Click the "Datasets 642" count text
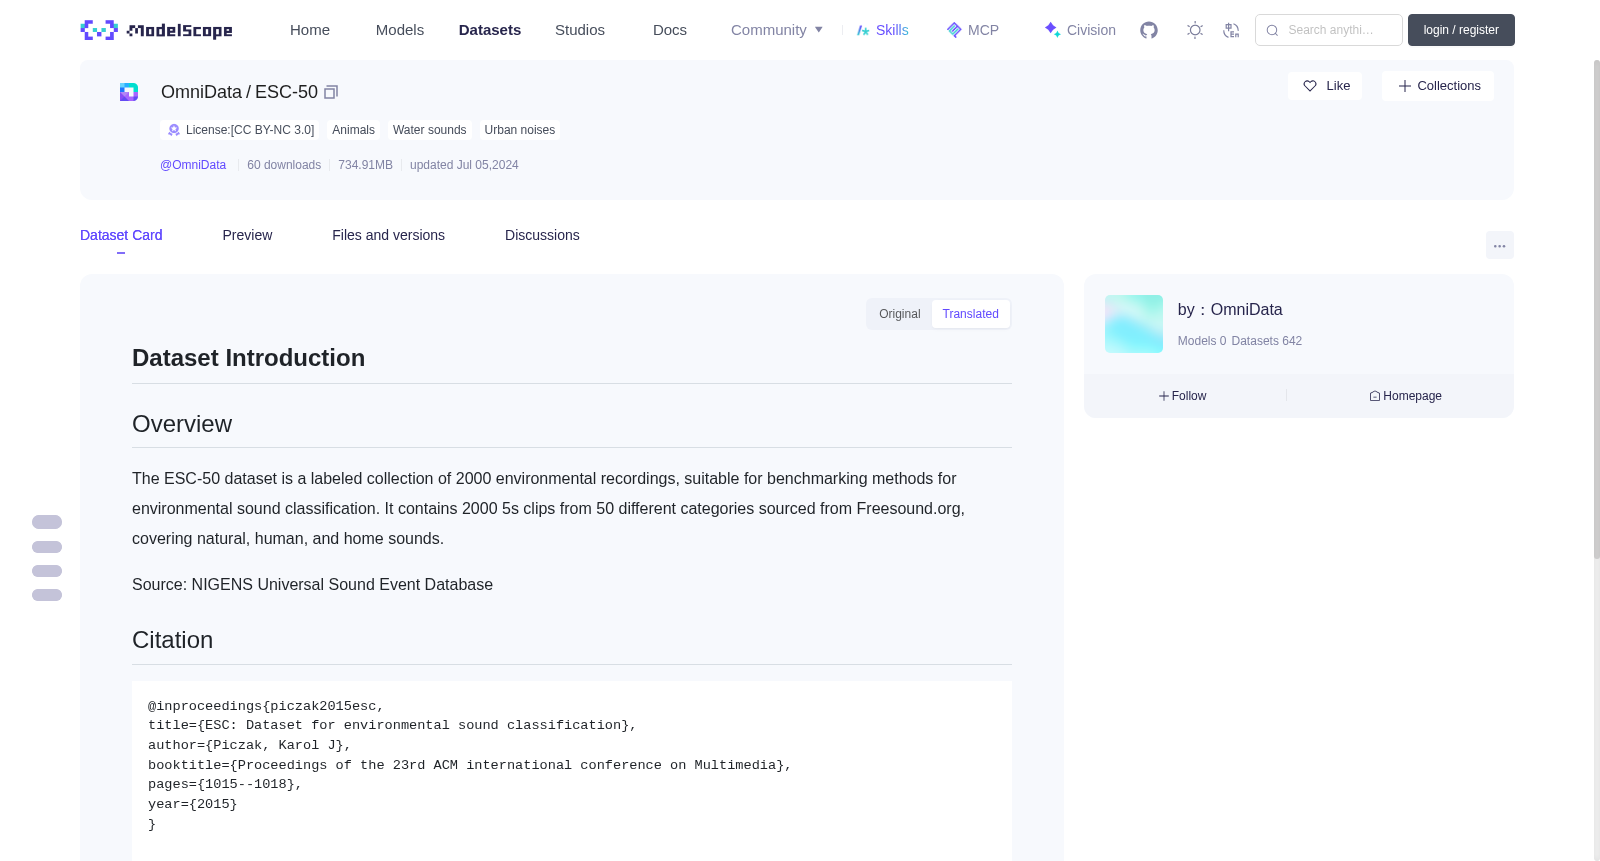The image size is (1600, 861). point(1267,341)
